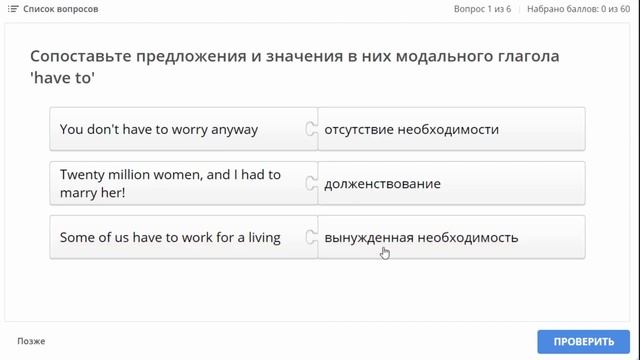
Task: Click the 'have to' quoted text in heading
Action: (x=62, y=78)
